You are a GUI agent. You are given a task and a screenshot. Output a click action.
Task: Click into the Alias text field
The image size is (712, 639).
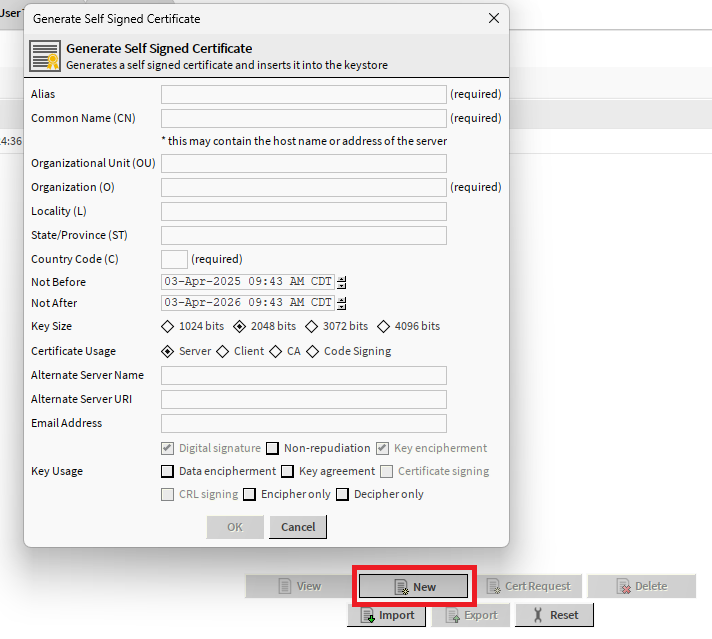click(x=303, y=94)
